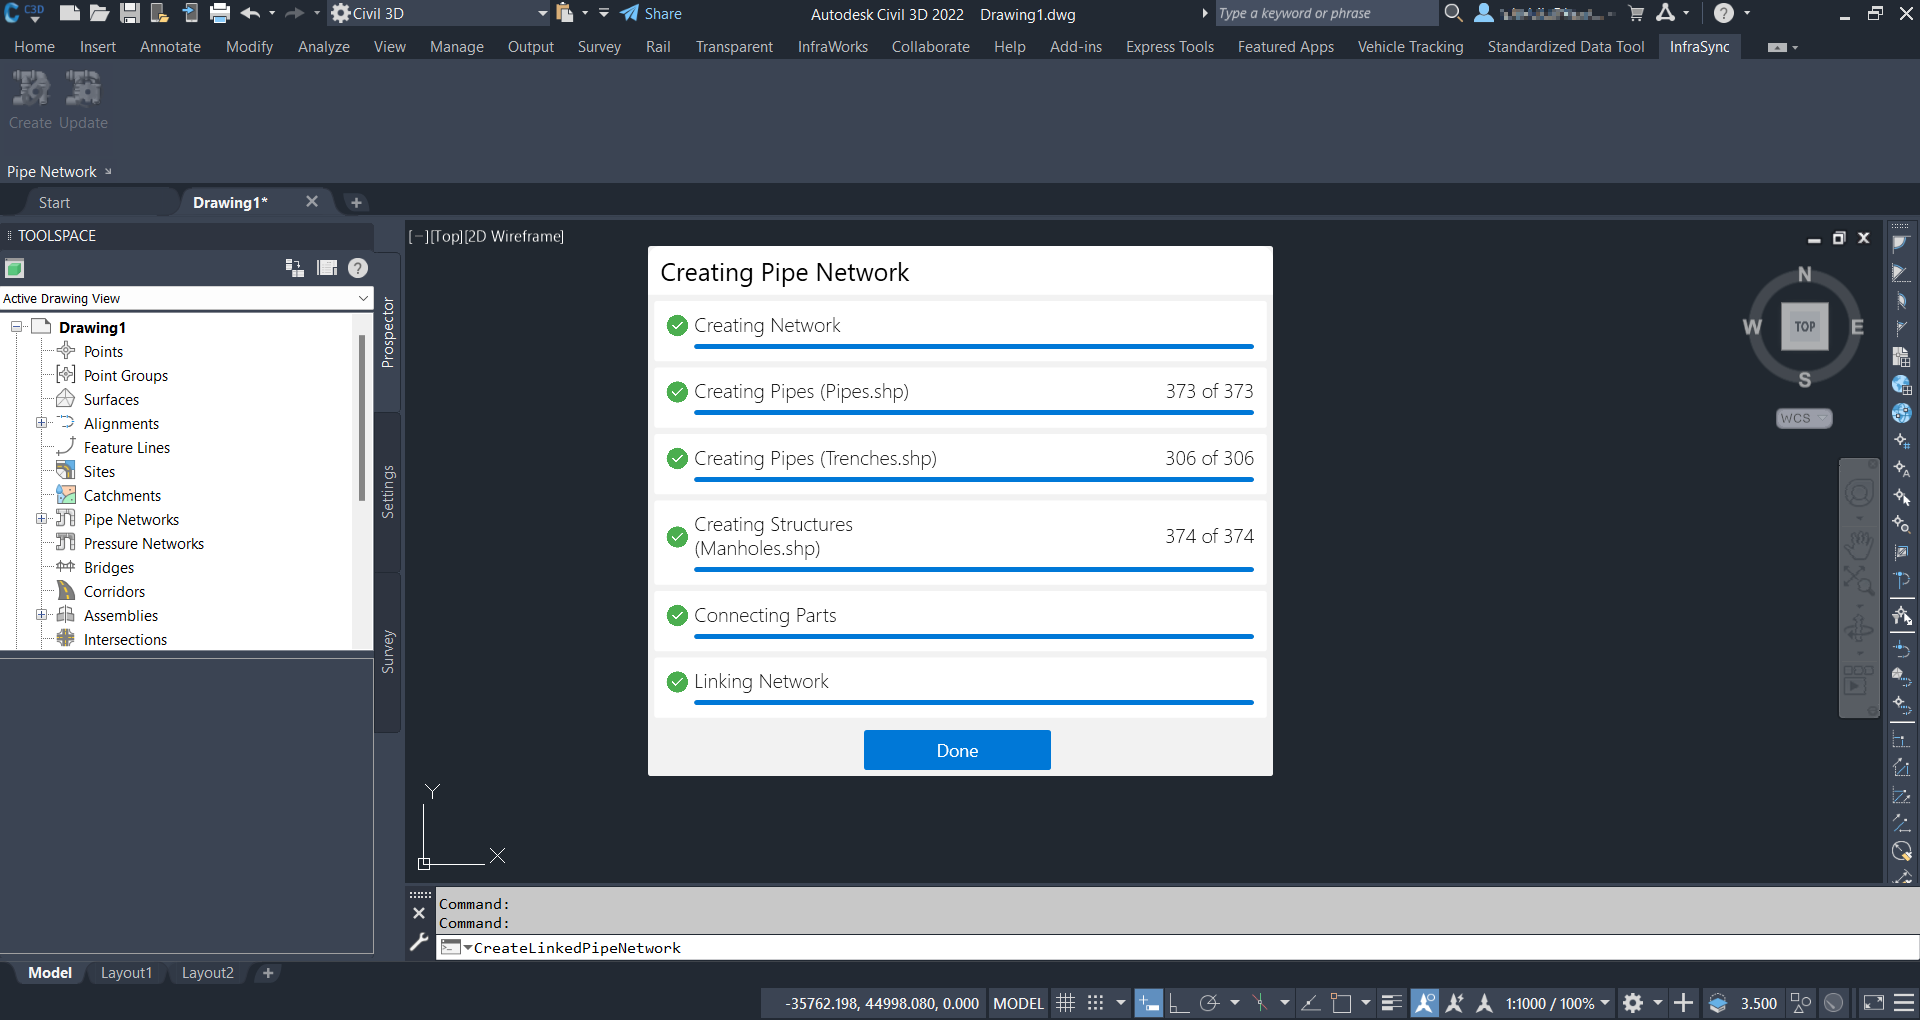Click the green cube icon in Toolspace

pyautogui.click(x=14, y=268)
